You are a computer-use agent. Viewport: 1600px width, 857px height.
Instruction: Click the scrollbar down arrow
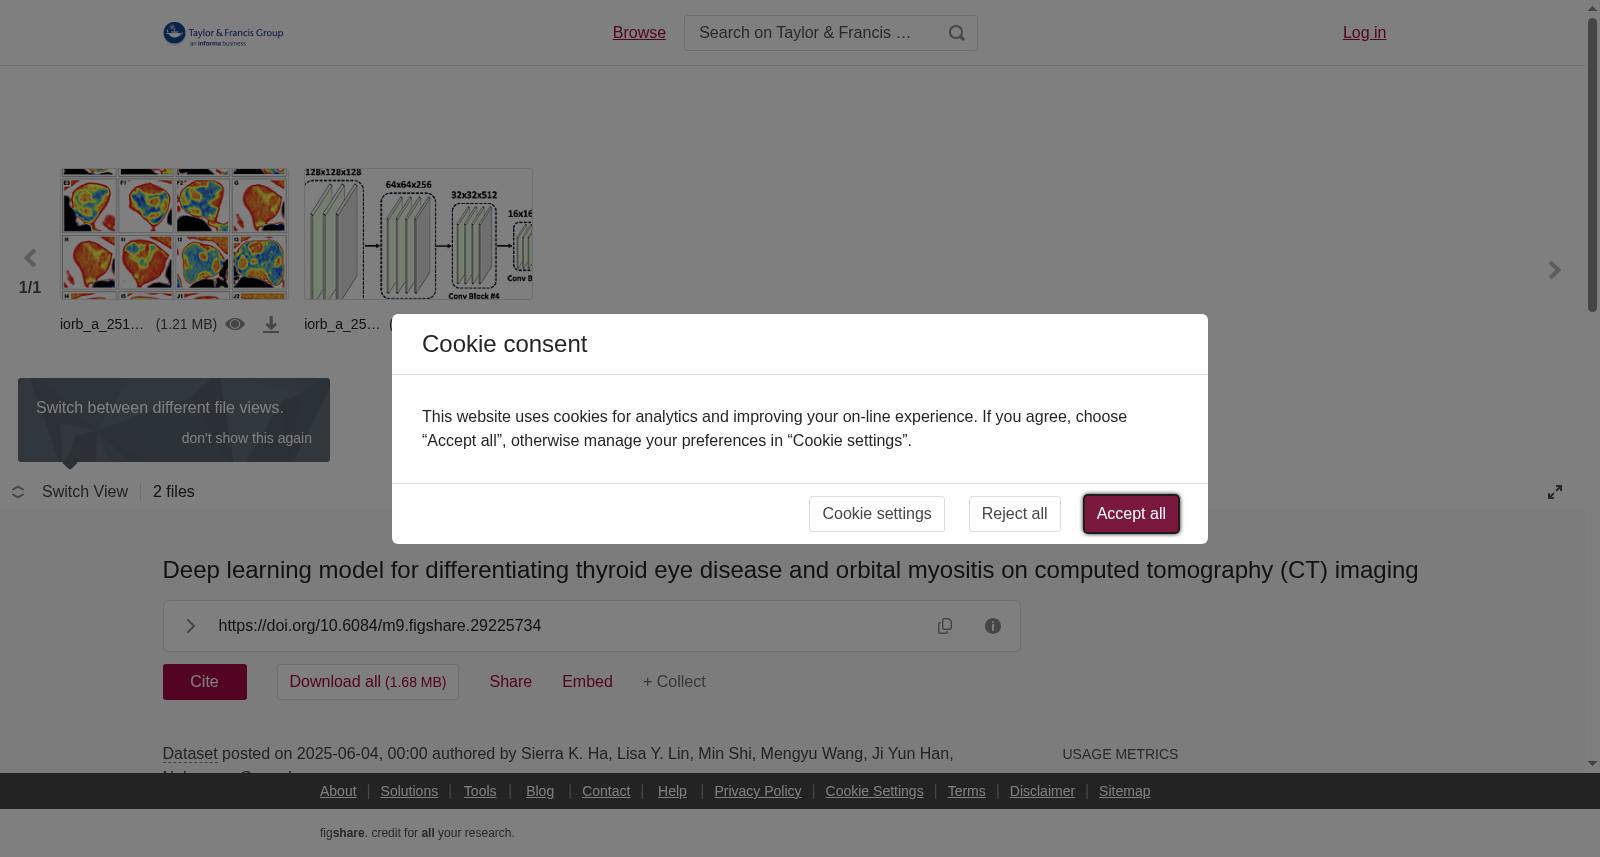click(x=1592, y=764)
